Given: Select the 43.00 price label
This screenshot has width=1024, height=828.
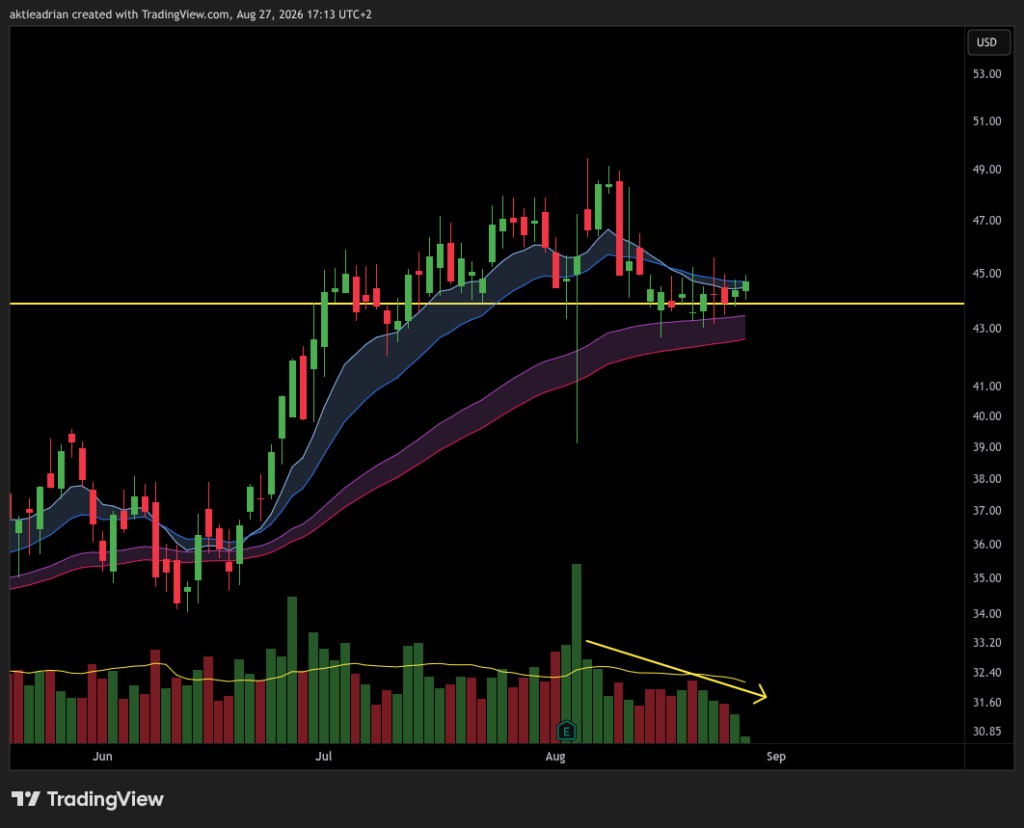Looking at the screenshot, I should point(987,328).
